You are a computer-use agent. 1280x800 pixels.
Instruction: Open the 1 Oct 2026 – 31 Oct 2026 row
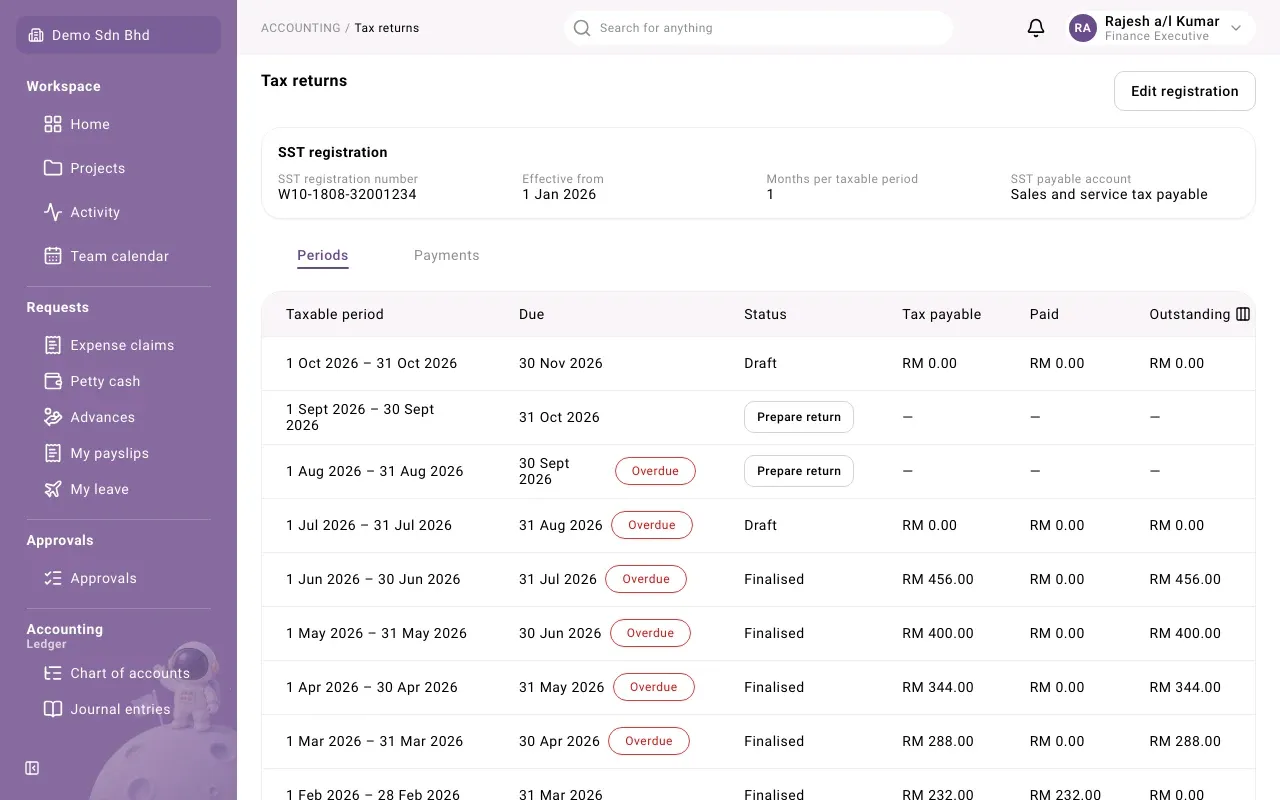[758, 363]
